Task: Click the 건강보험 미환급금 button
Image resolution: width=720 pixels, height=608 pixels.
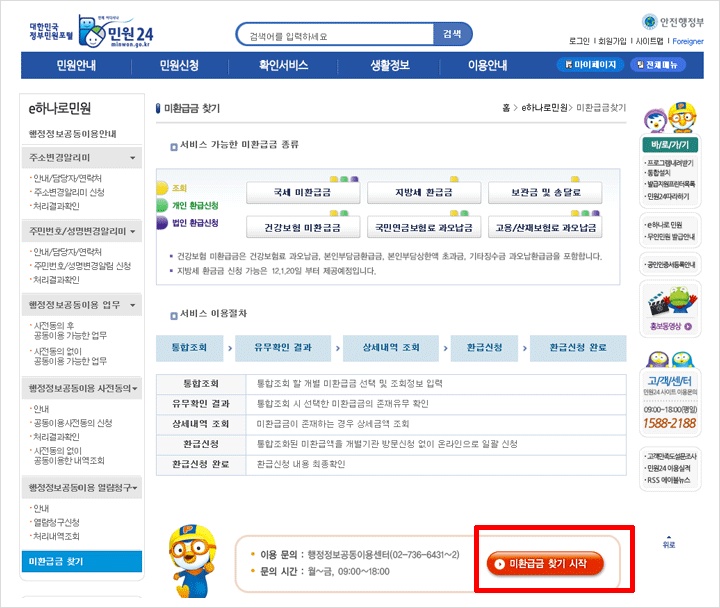Action: (303, 227)
